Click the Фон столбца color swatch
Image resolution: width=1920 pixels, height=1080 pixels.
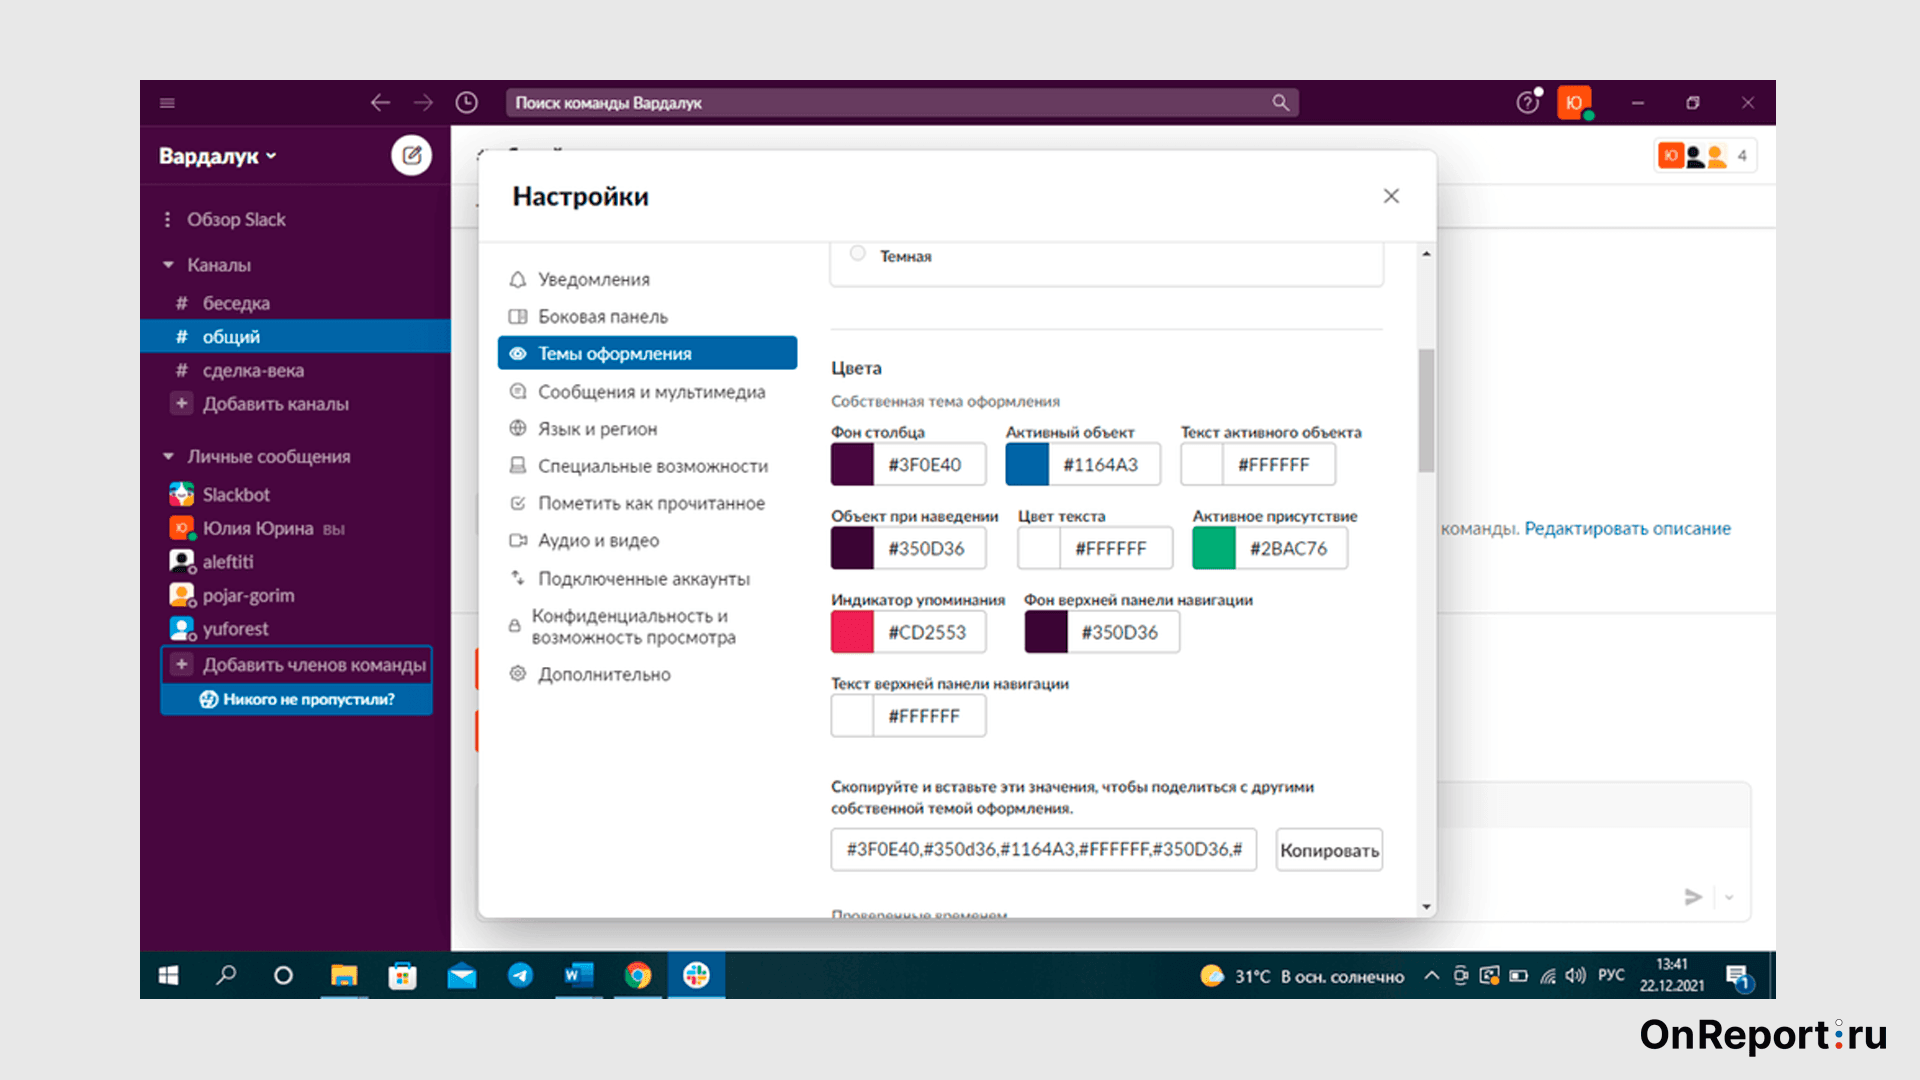coord(852,465)
